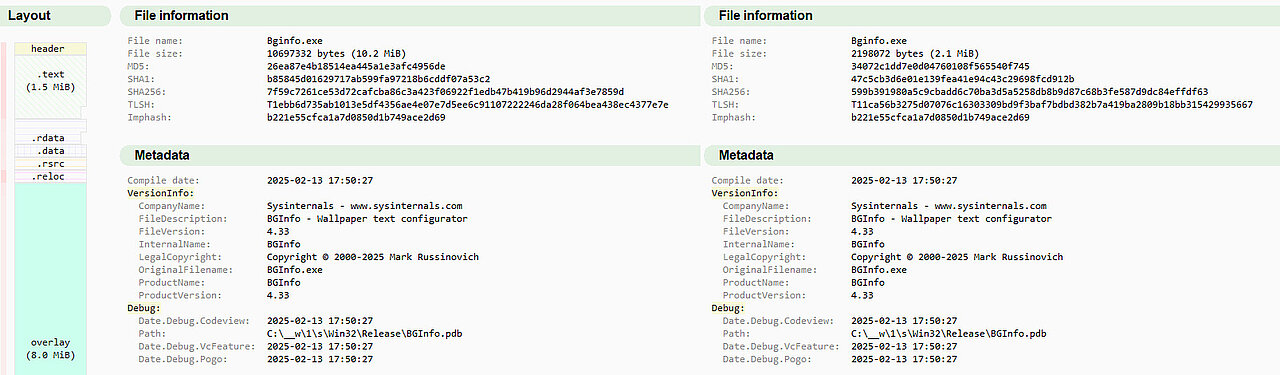The height and width of the screenshot is (375, 1280).
Task: Select the .rsrc section block
Action: pos(50,164)
